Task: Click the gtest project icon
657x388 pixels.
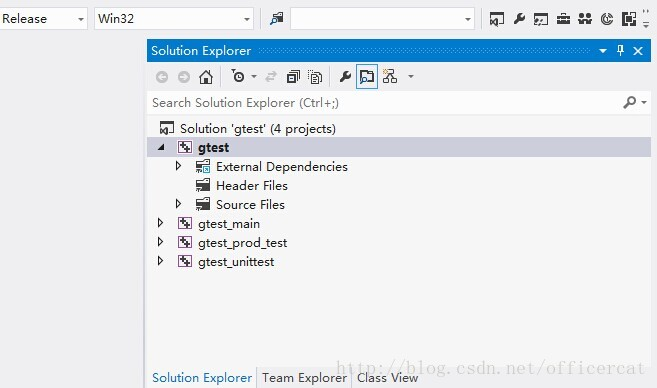Action: pyautogui.click(x=185, y=147)
